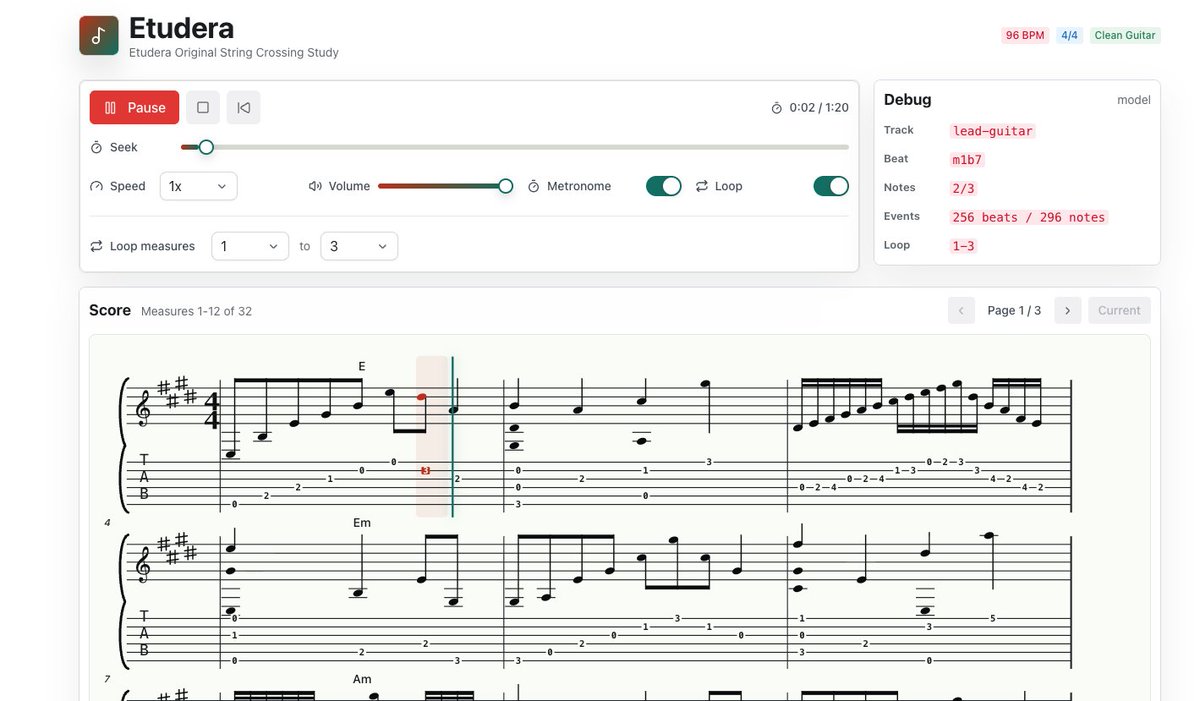Click the Volume speaker icon
The image size is (1200, 701).
pos(315,186)
